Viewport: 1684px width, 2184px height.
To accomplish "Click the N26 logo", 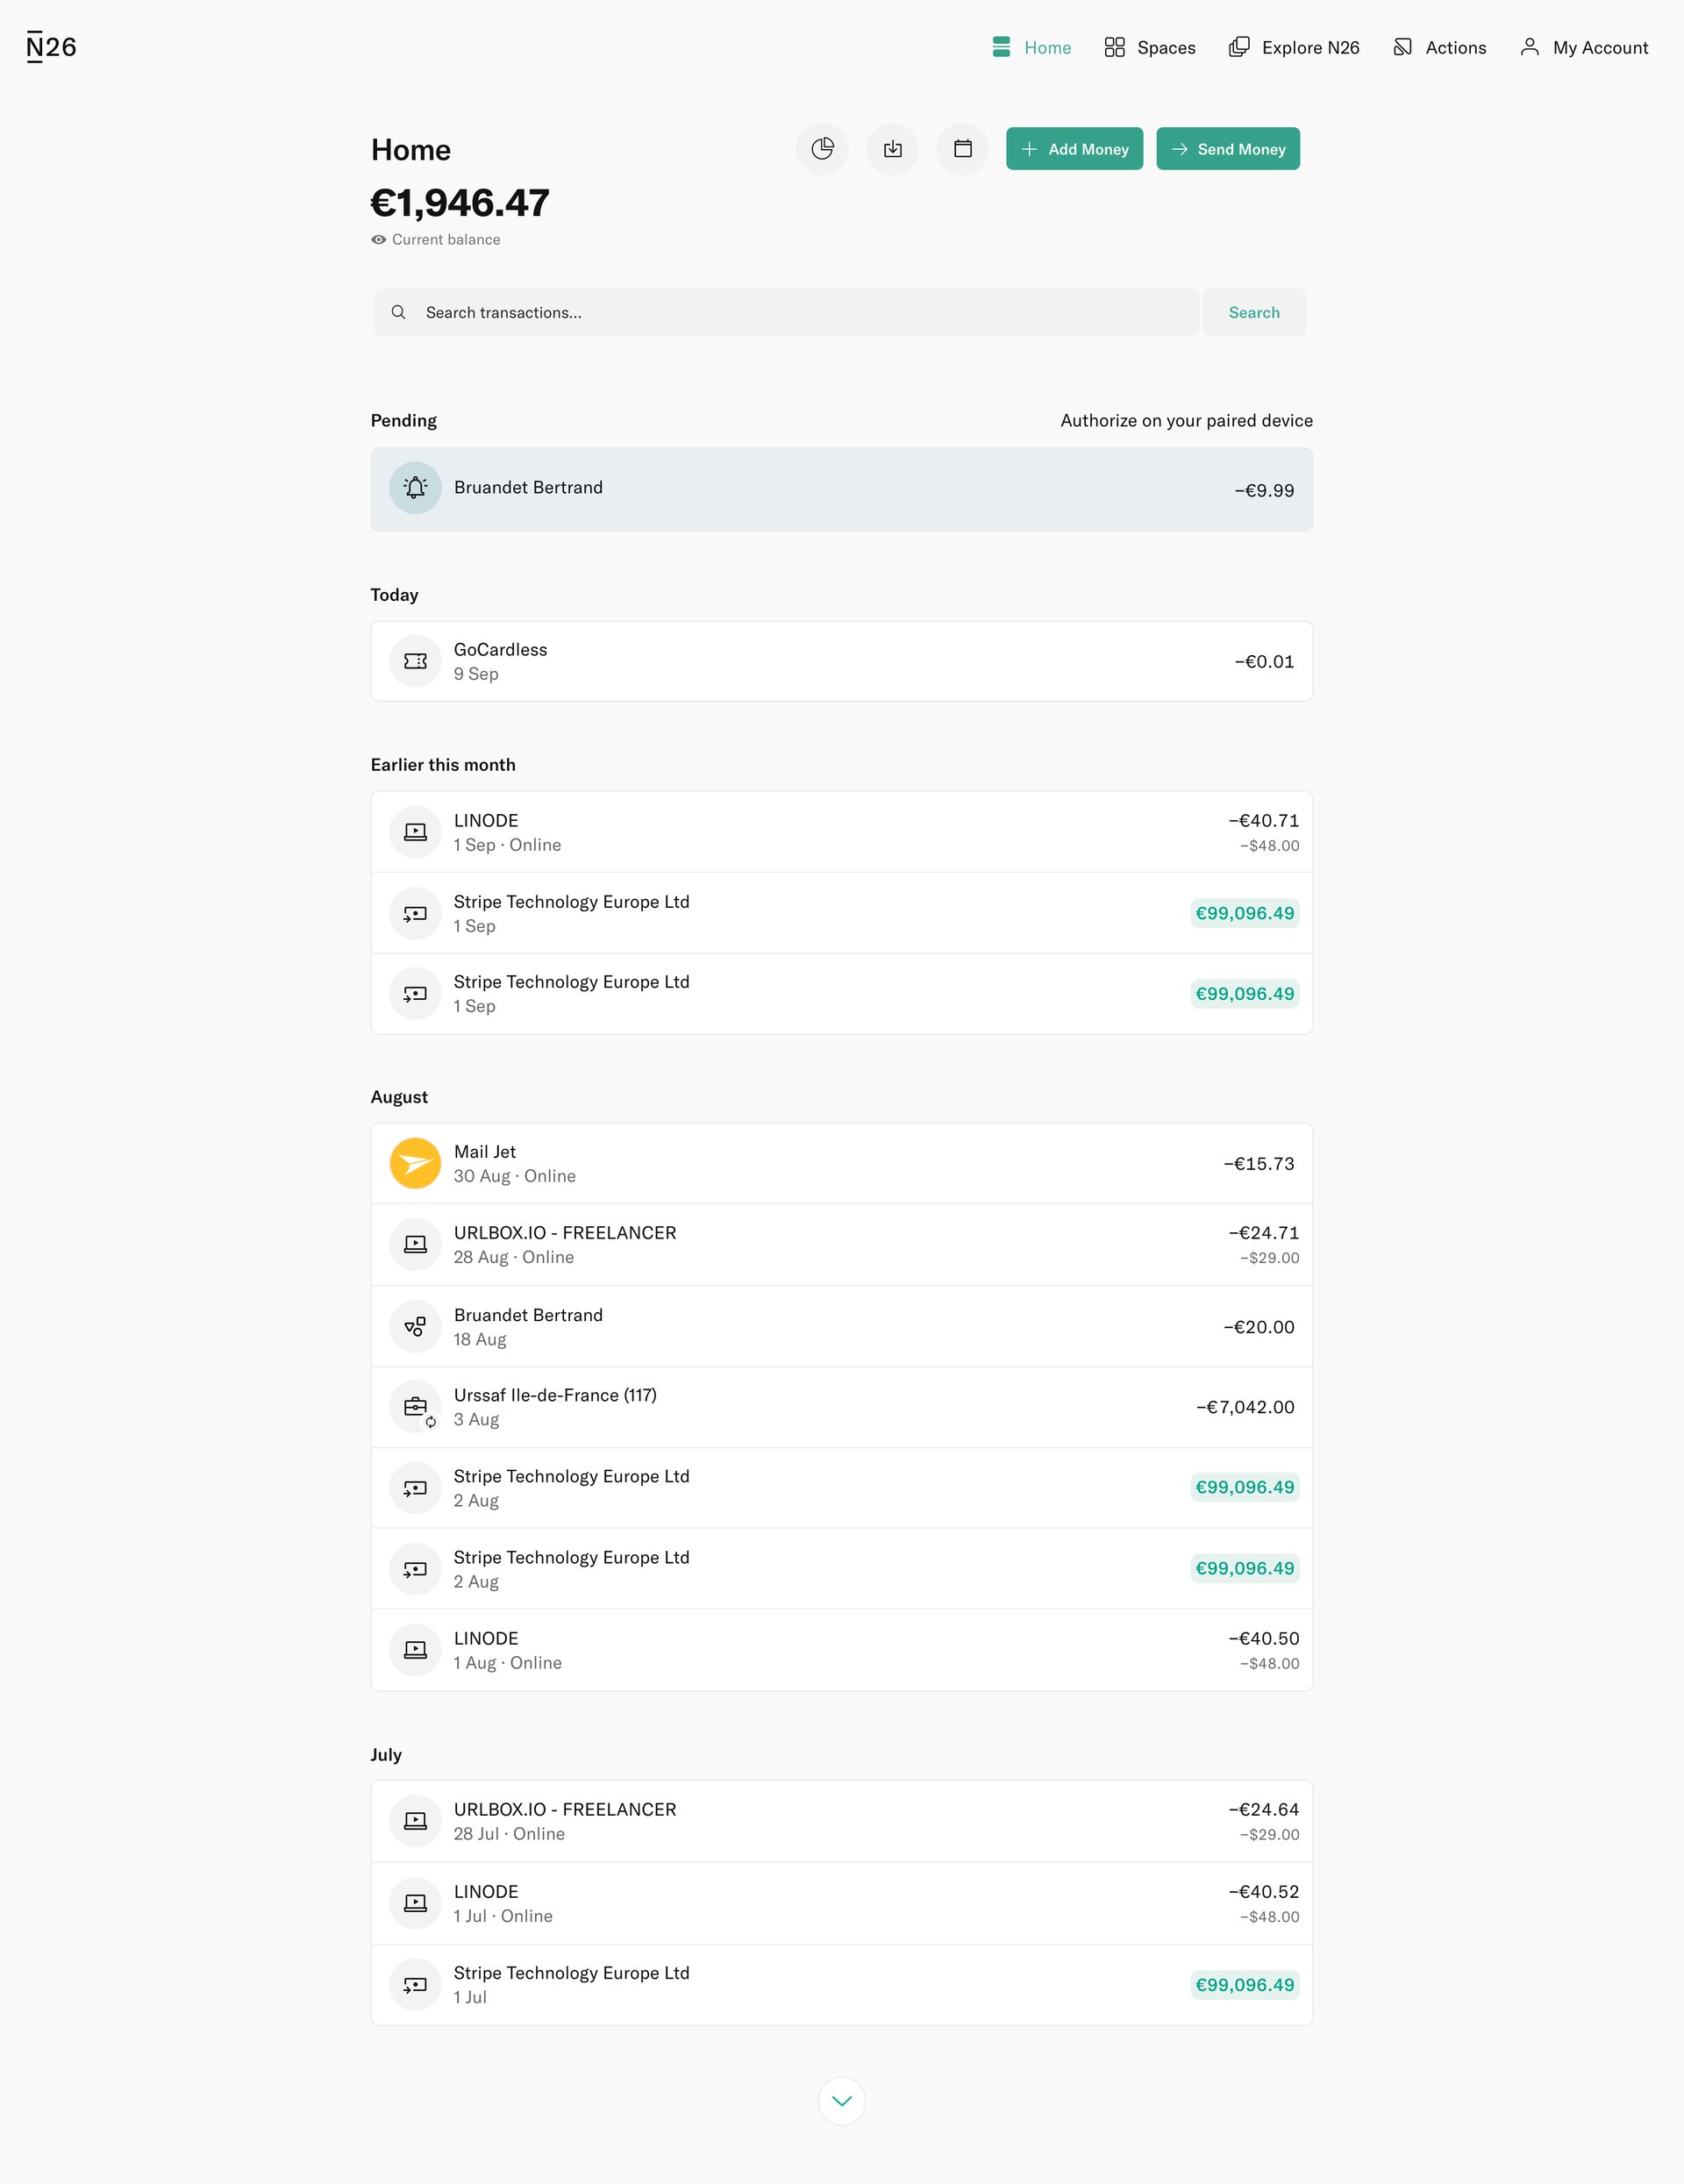I will (x=50, y=46).
